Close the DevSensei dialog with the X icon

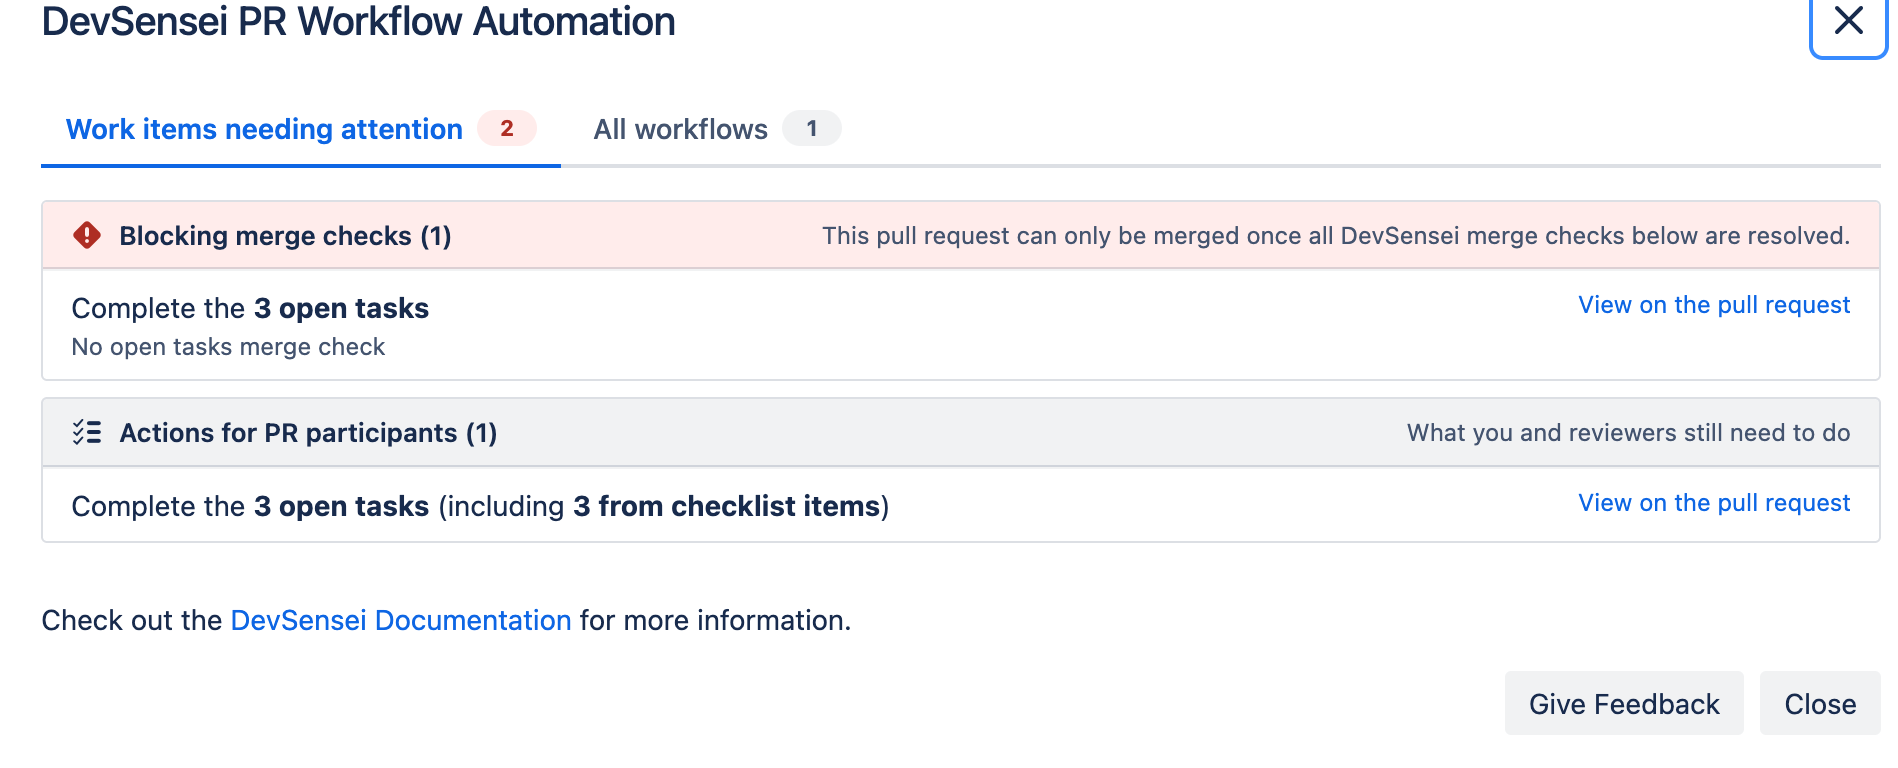[1848, 22]
